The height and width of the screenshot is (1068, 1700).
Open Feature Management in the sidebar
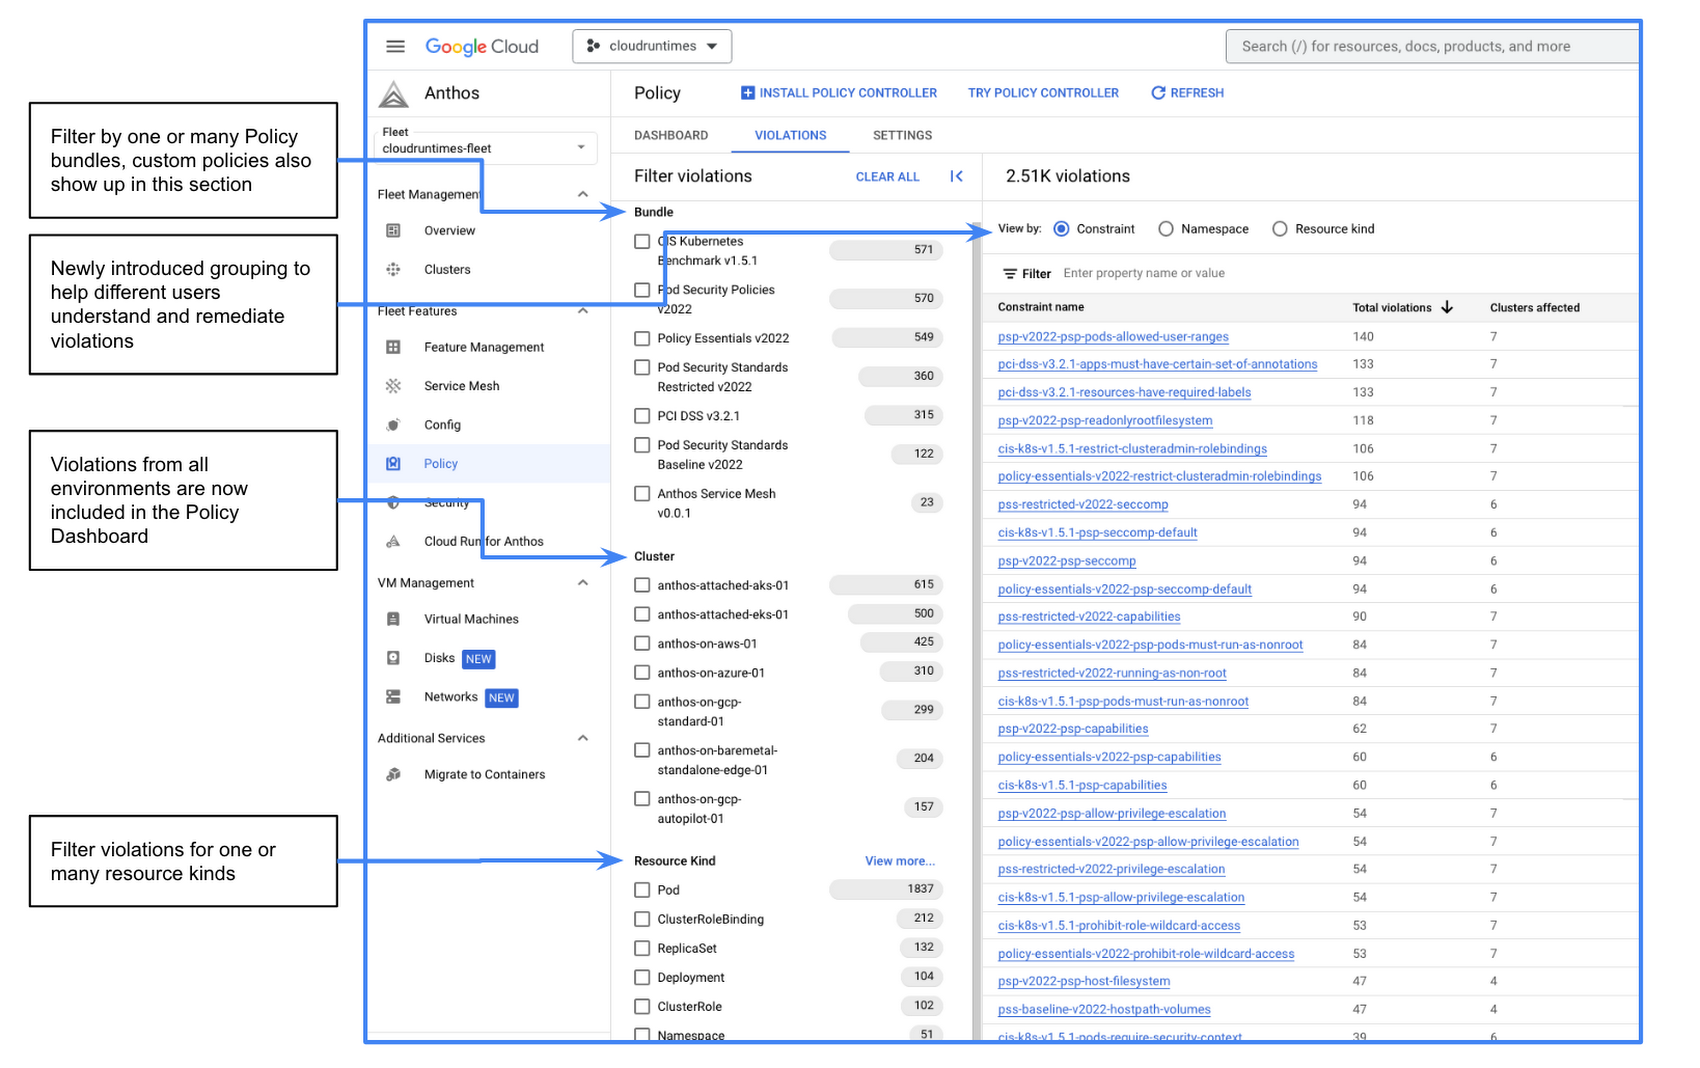coord(484,348)
